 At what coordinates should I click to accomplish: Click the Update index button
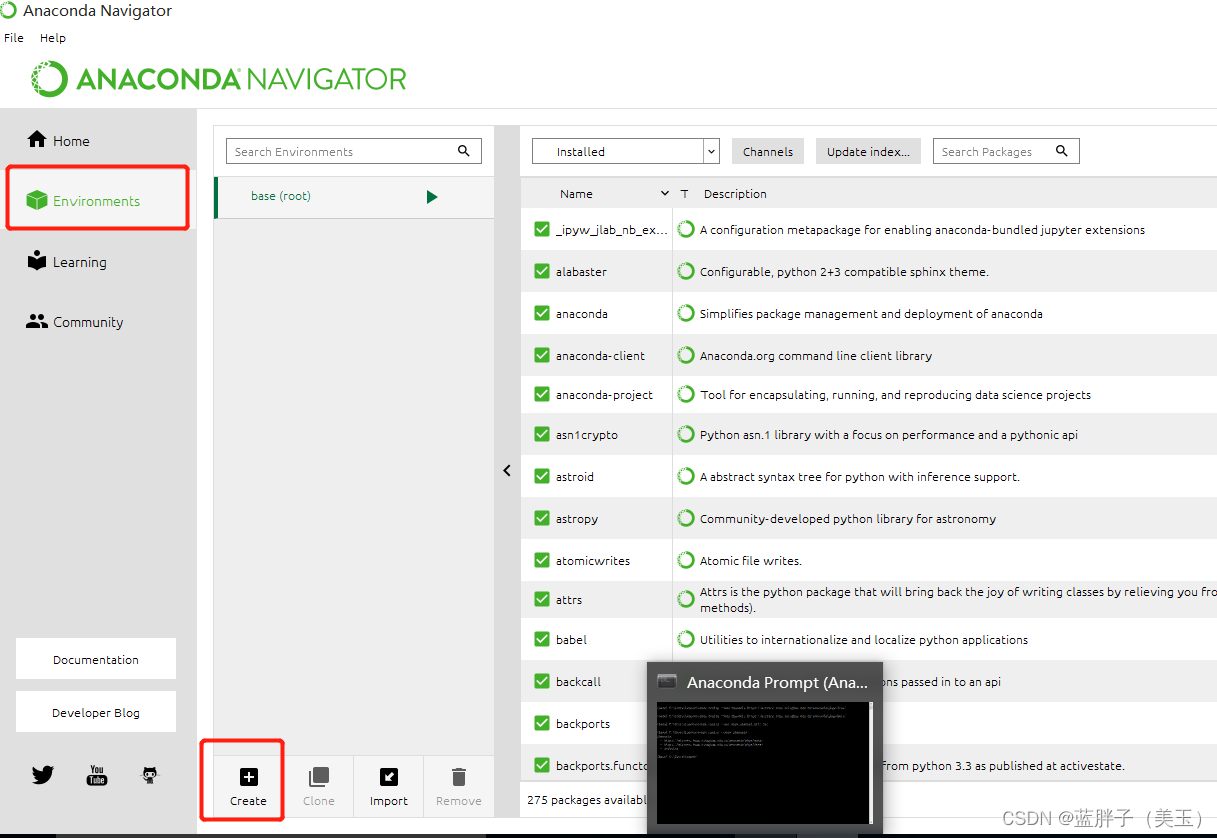867,151
